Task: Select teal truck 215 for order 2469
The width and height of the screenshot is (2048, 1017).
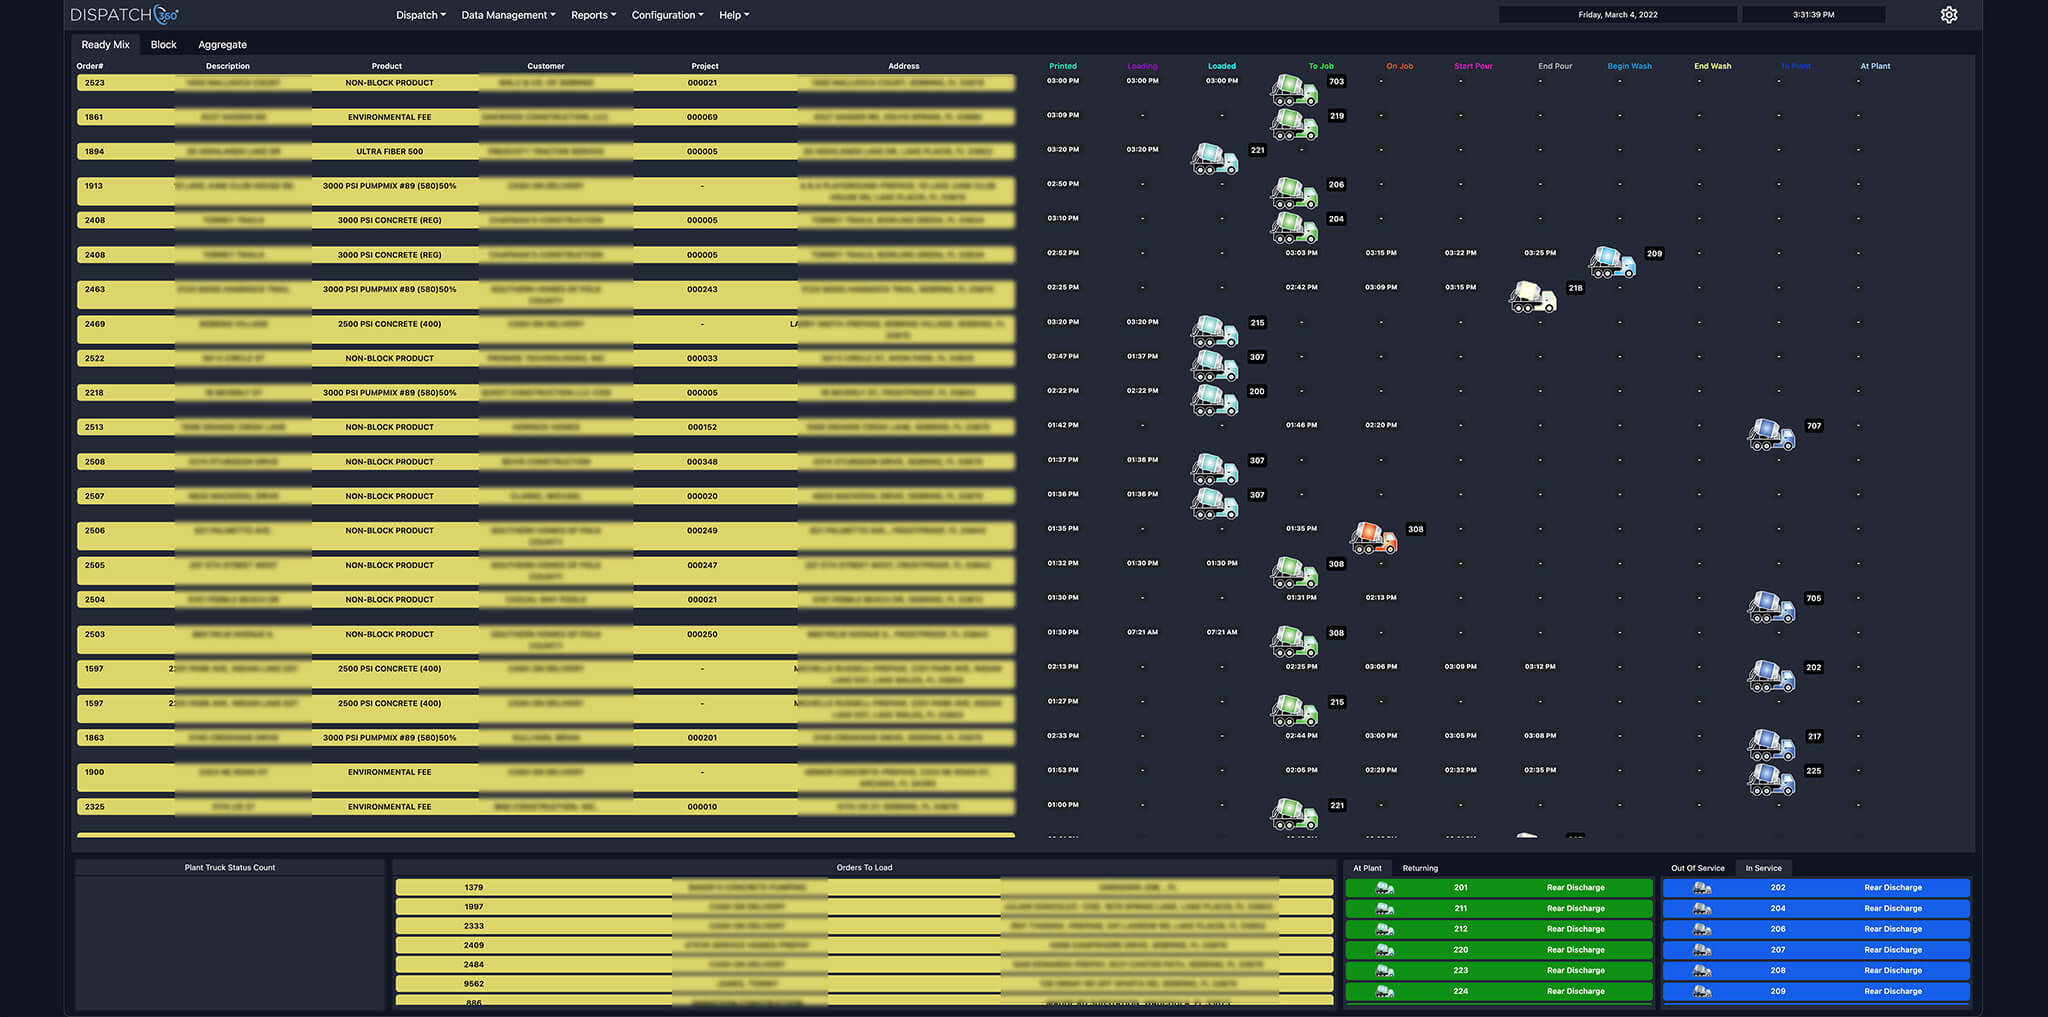Action: [1214, 331]
